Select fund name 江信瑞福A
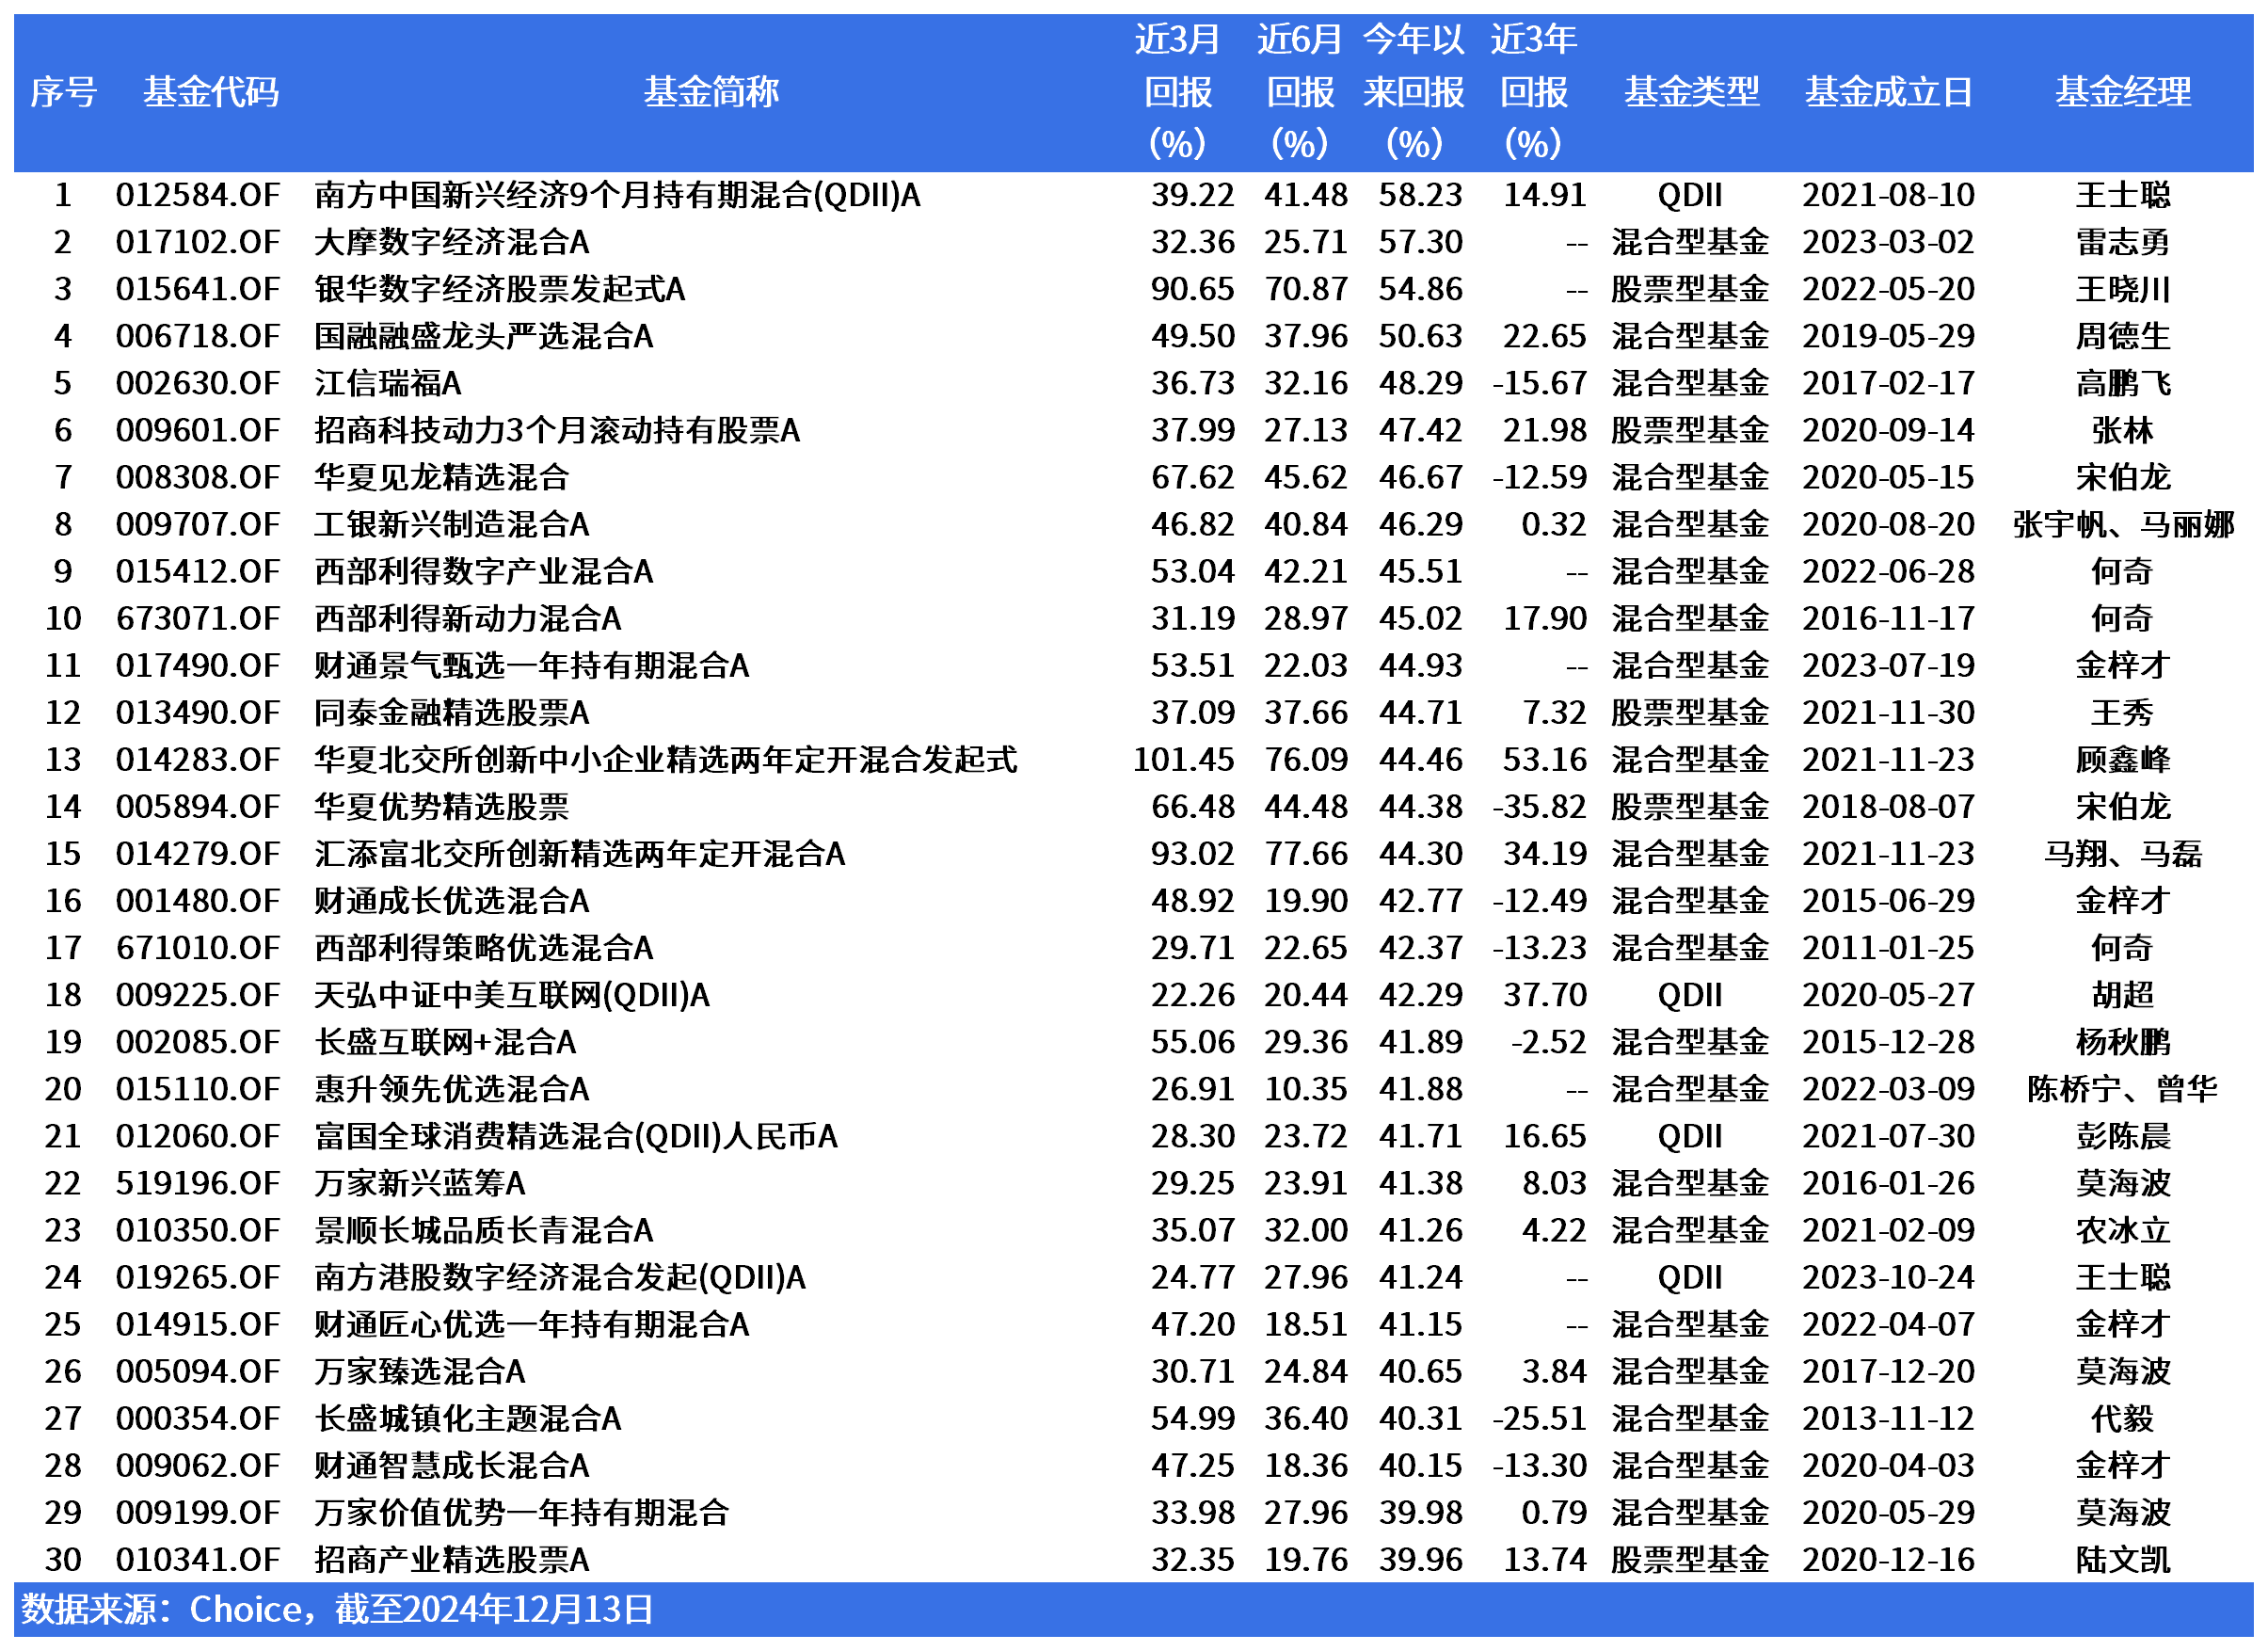Viewport: 2268px width, 1651px height. point(387,383)
